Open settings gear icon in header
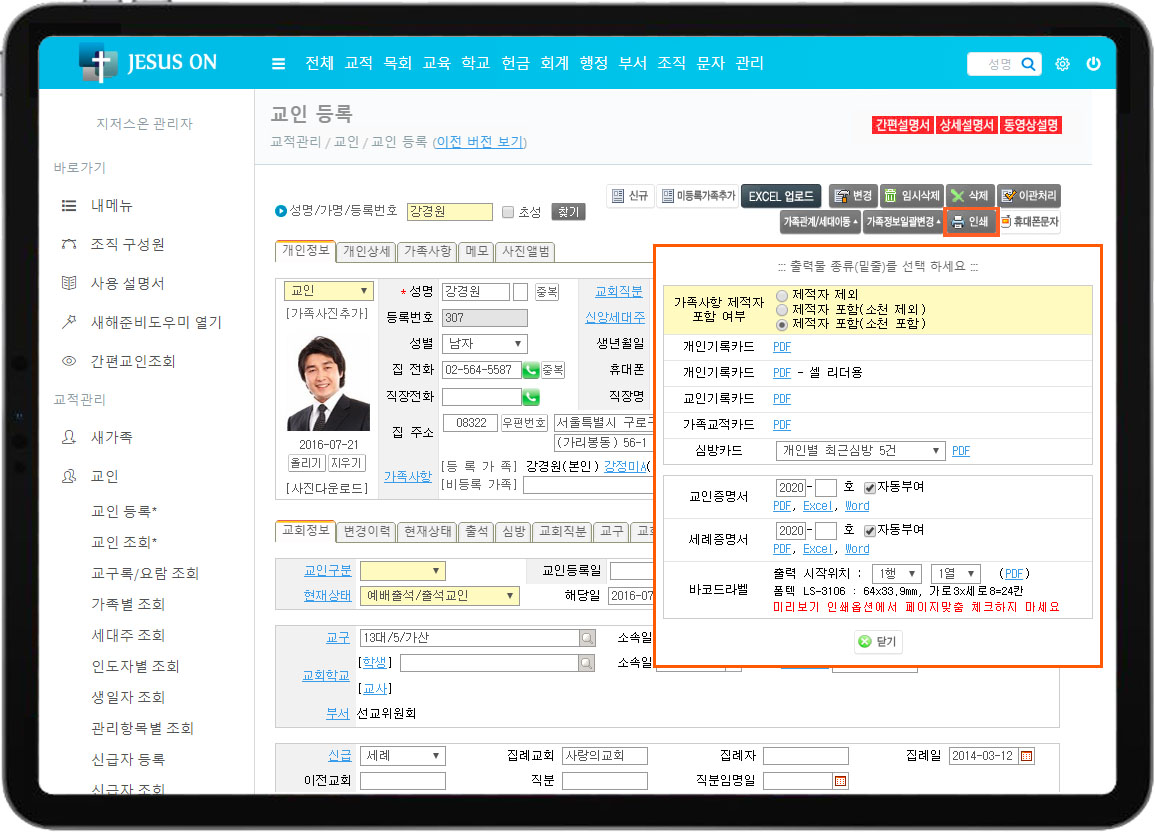 [1062, 64]
